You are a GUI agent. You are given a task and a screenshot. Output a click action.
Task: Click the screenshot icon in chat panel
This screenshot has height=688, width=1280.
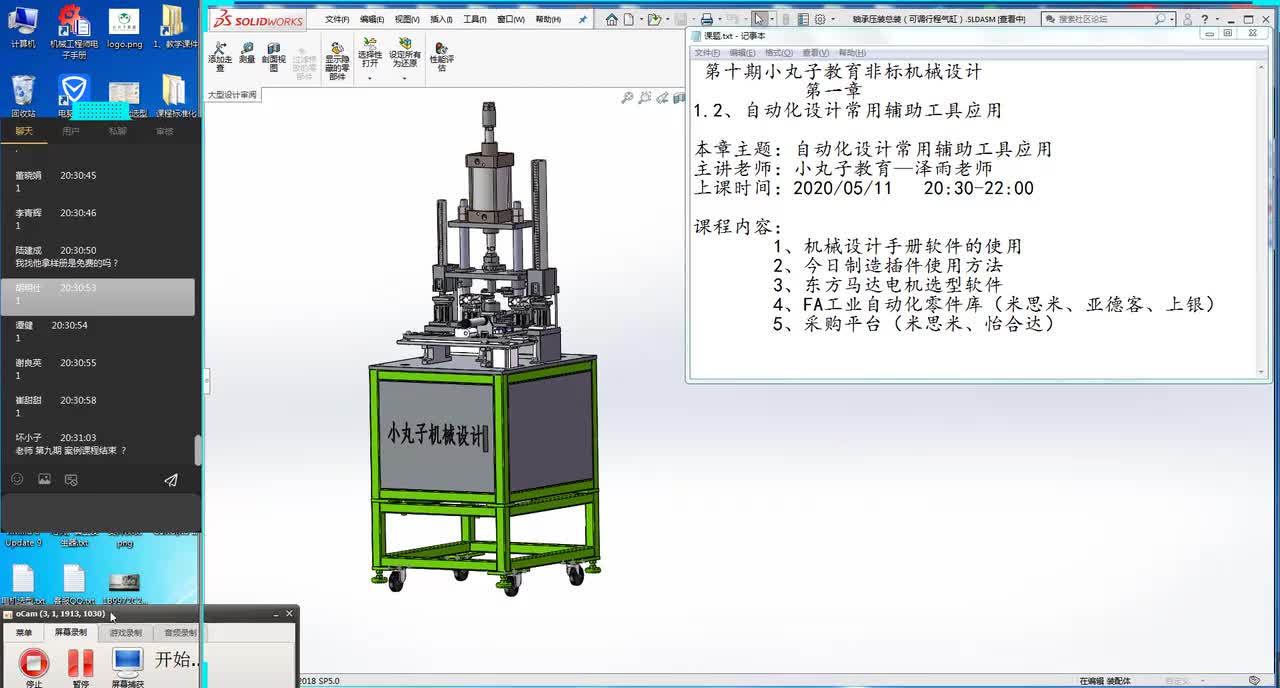(x=71, y=479)
